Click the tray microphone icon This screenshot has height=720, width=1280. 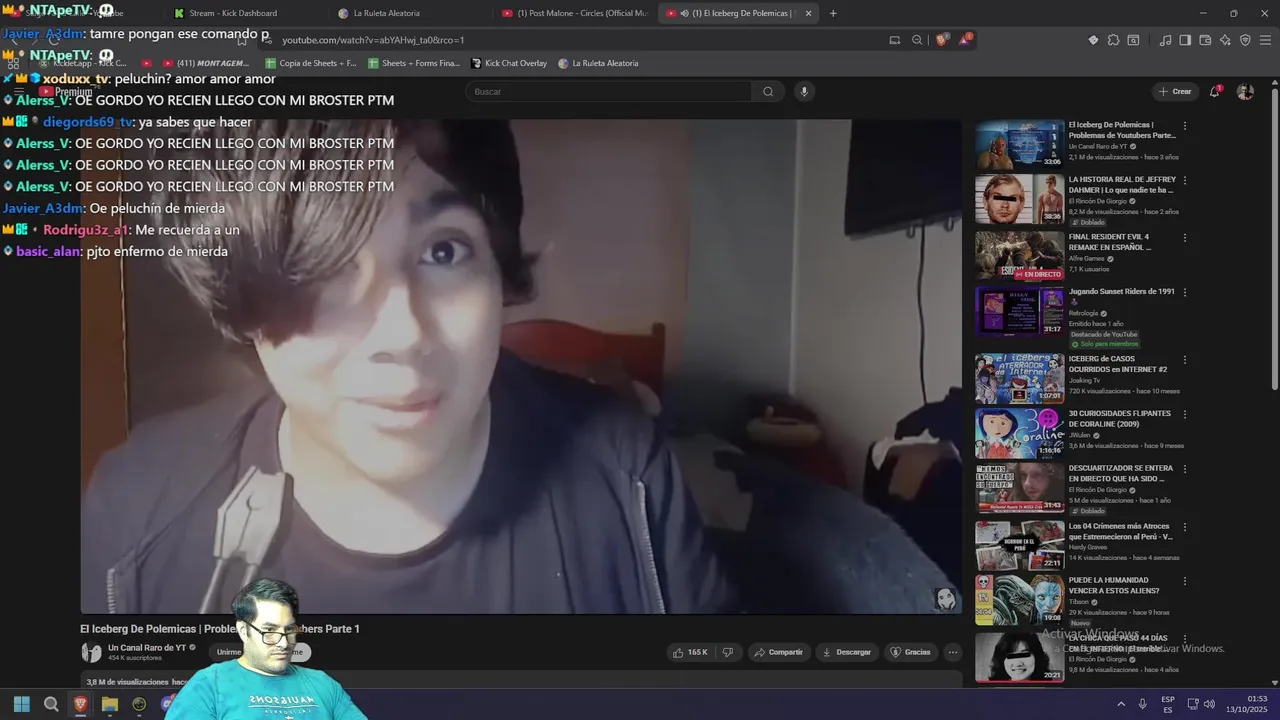[1143, 704]
